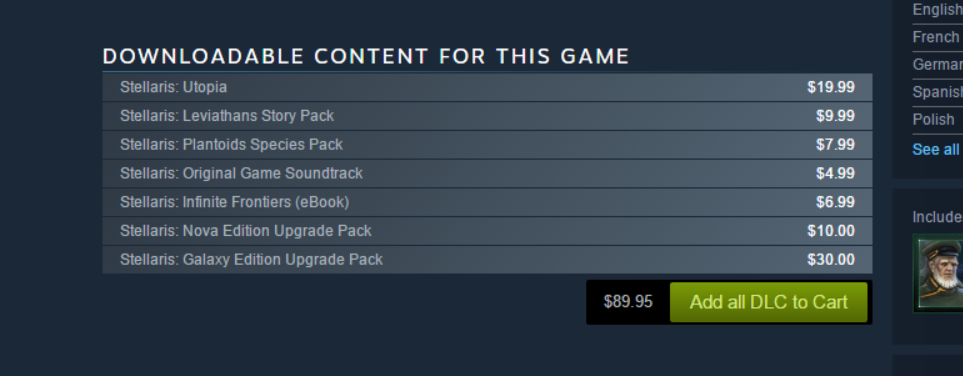963x376 pixels.
Task: Open Stellaris: Utopia DLC page
Action: click(487, 87)
